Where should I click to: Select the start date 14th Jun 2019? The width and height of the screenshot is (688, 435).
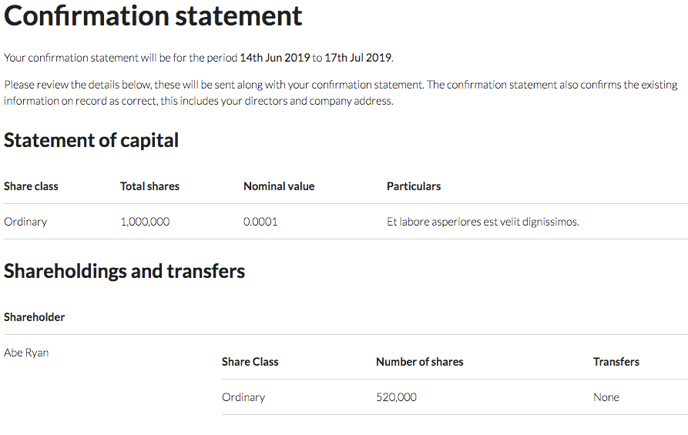275,58
